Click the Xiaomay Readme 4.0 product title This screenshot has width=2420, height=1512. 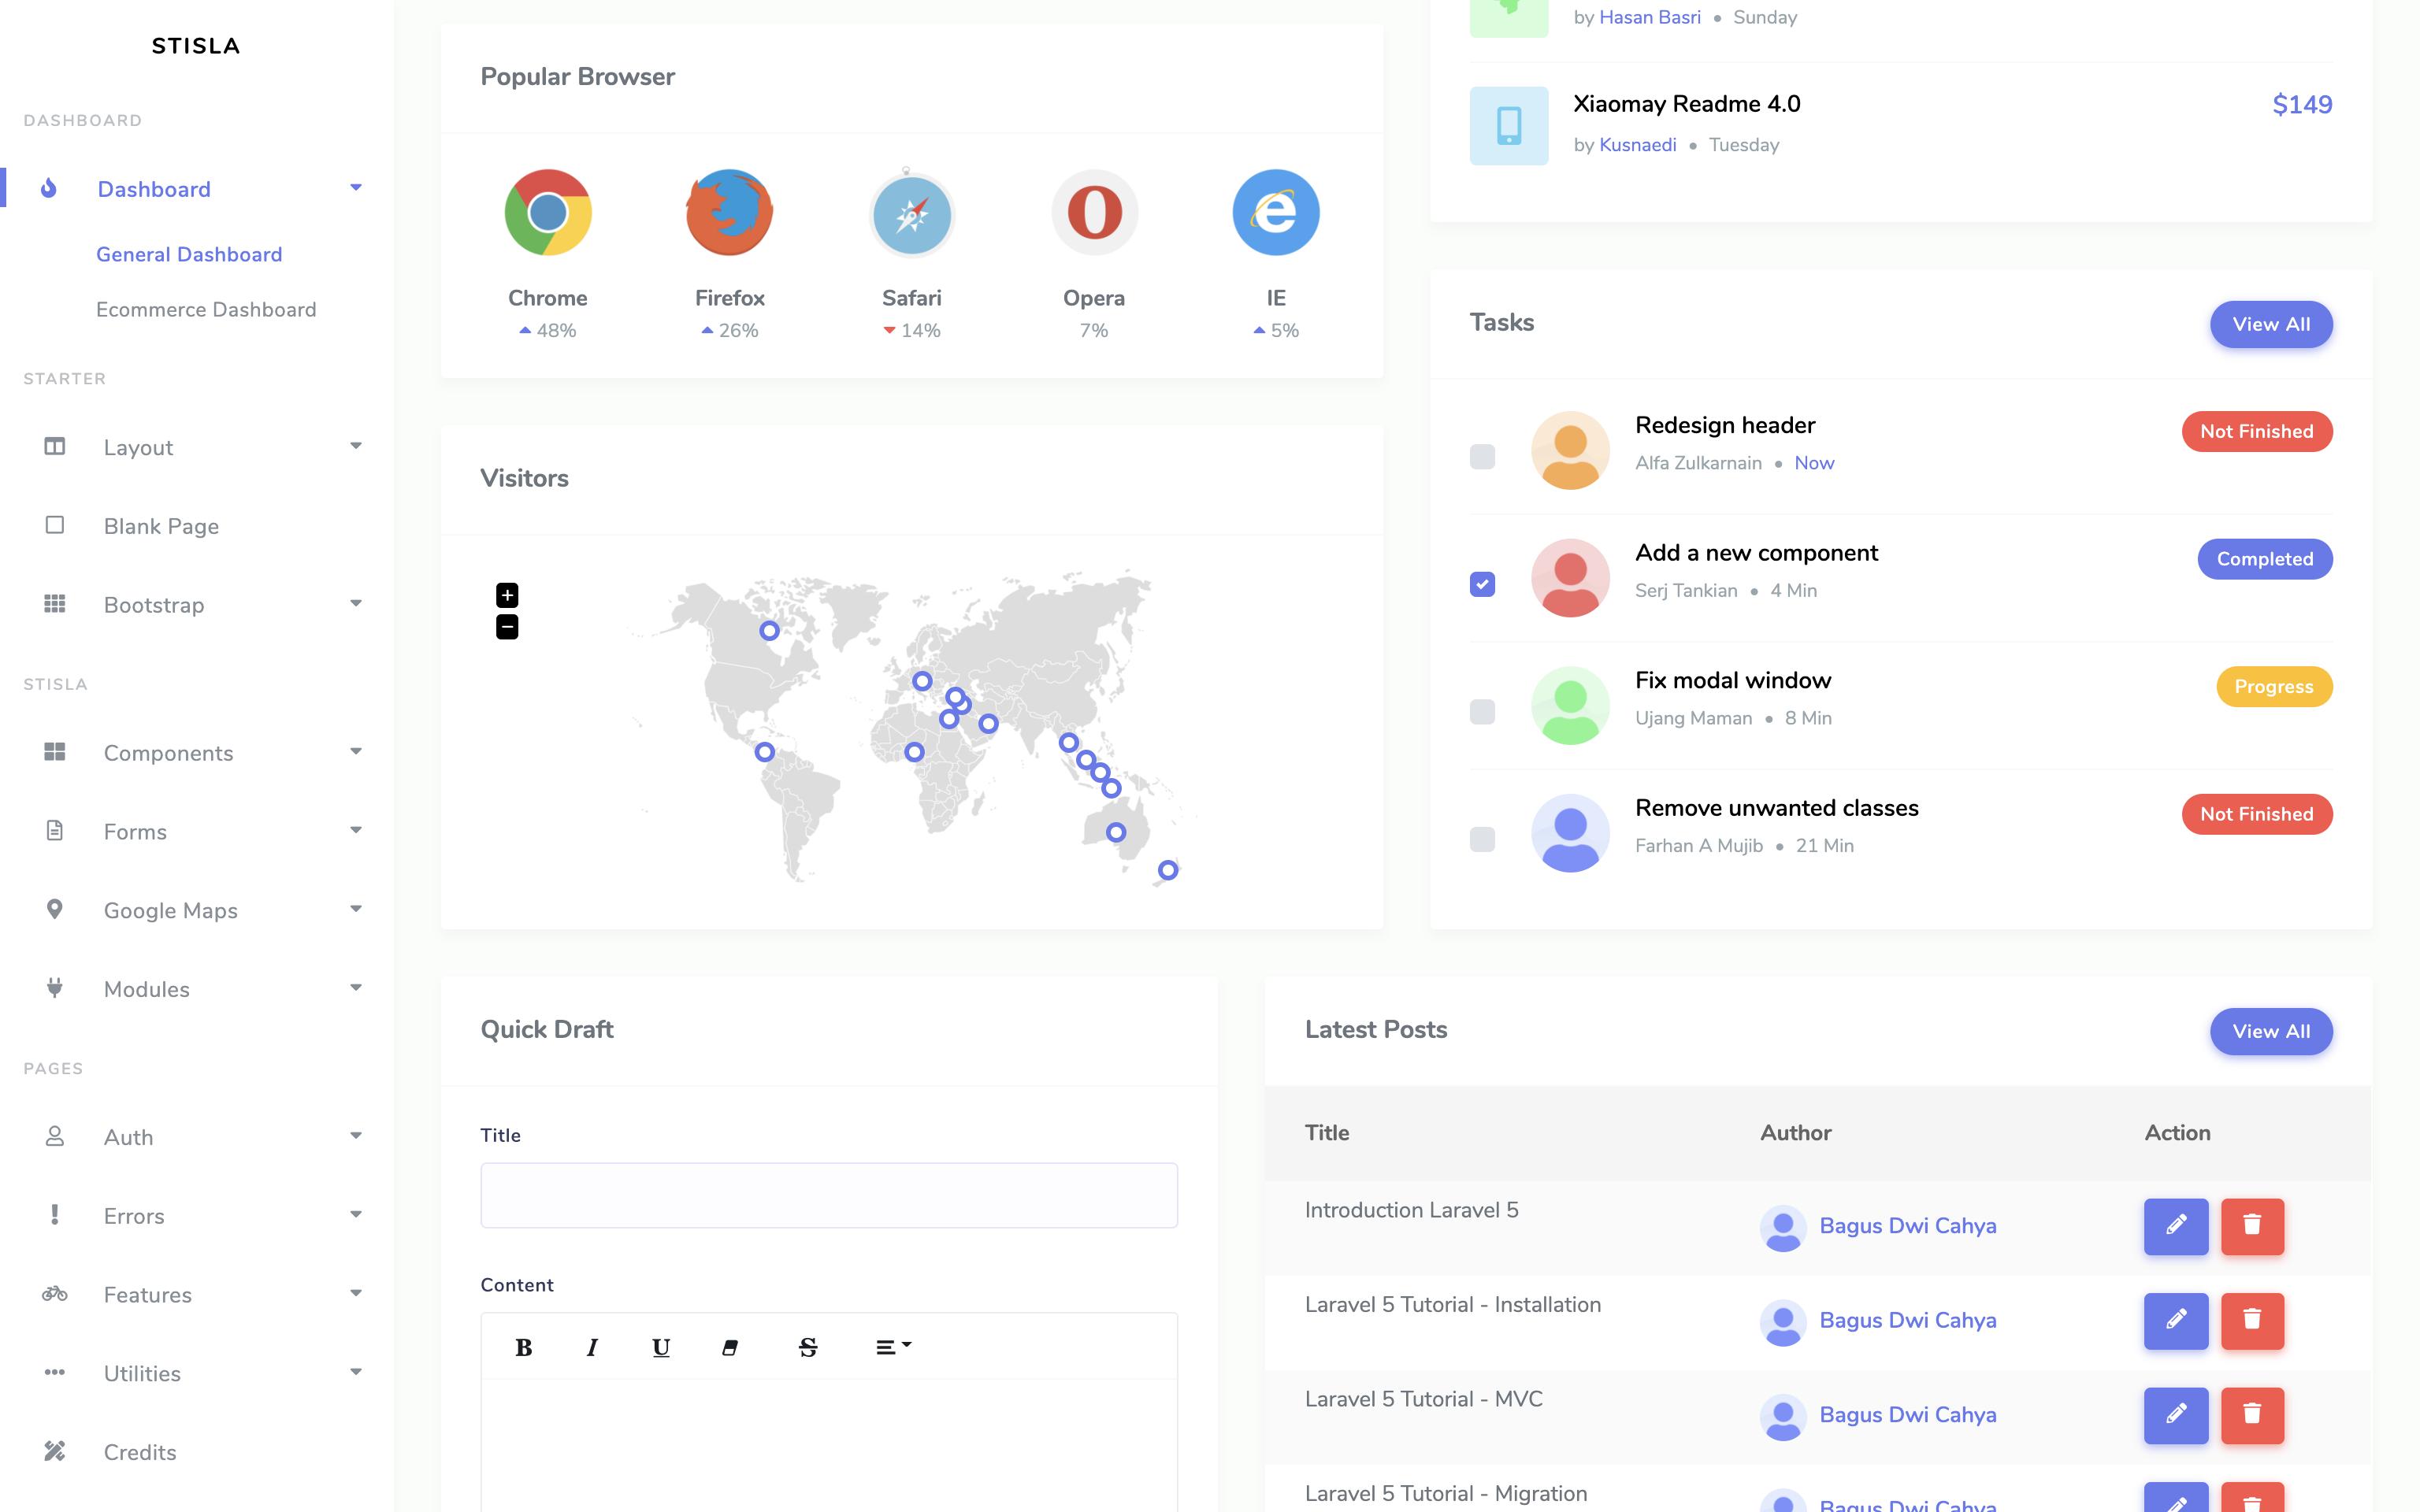(1686, 104)
